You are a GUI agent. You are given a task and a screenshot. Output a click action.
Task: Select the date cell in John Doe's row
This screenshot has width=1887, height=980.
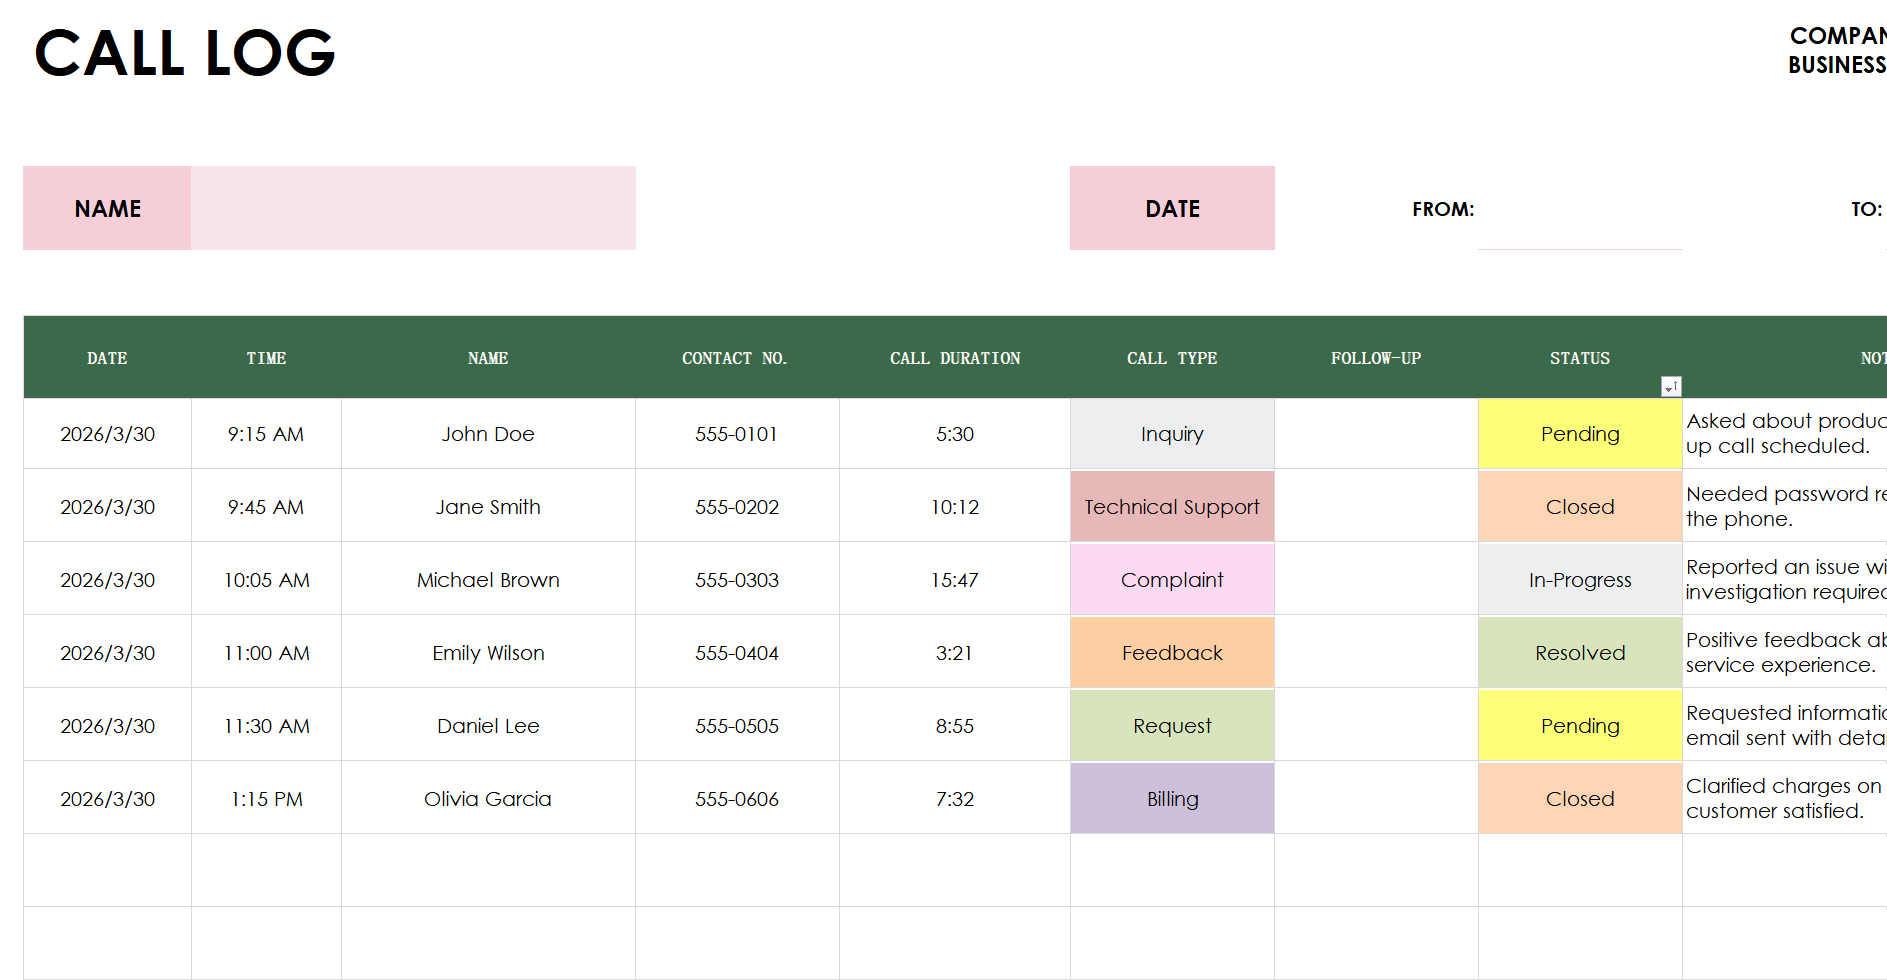(107, 434)
